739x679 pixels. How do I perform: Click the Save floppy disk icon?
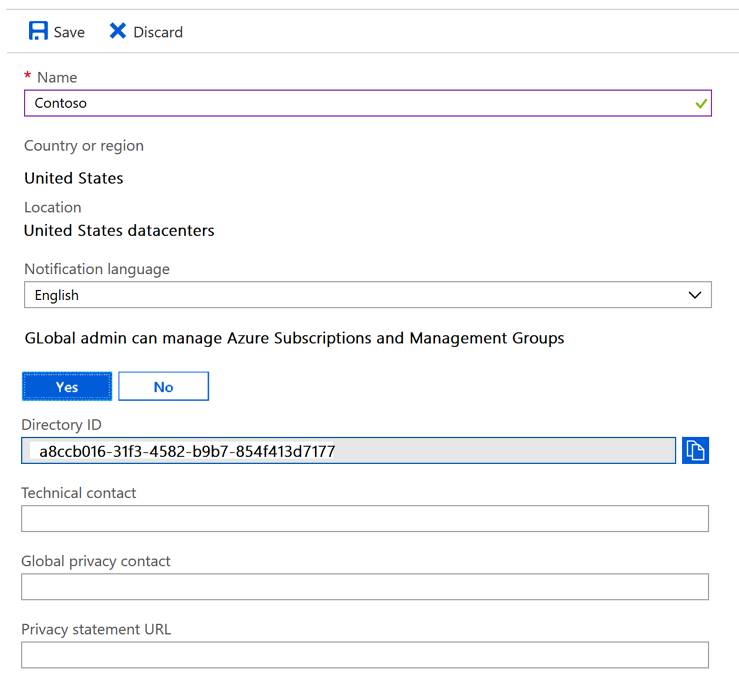[x=38, y=31]
